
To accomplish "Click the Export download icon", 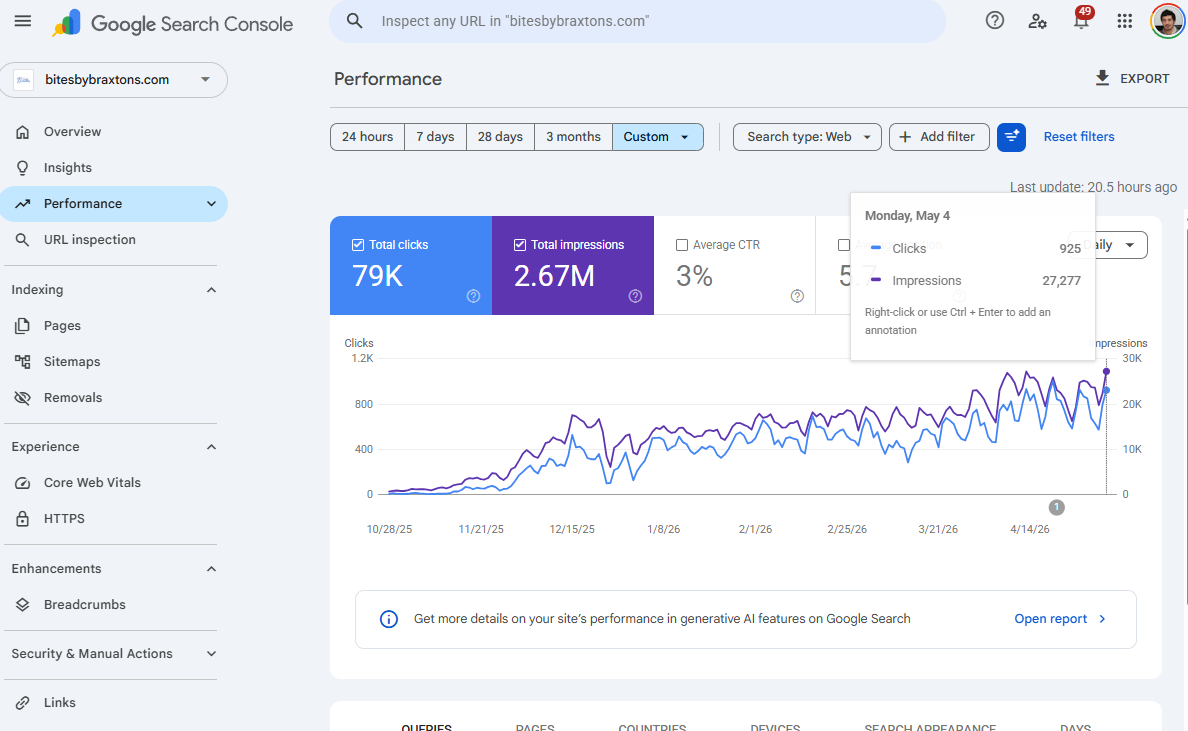I will point(1102,78).
